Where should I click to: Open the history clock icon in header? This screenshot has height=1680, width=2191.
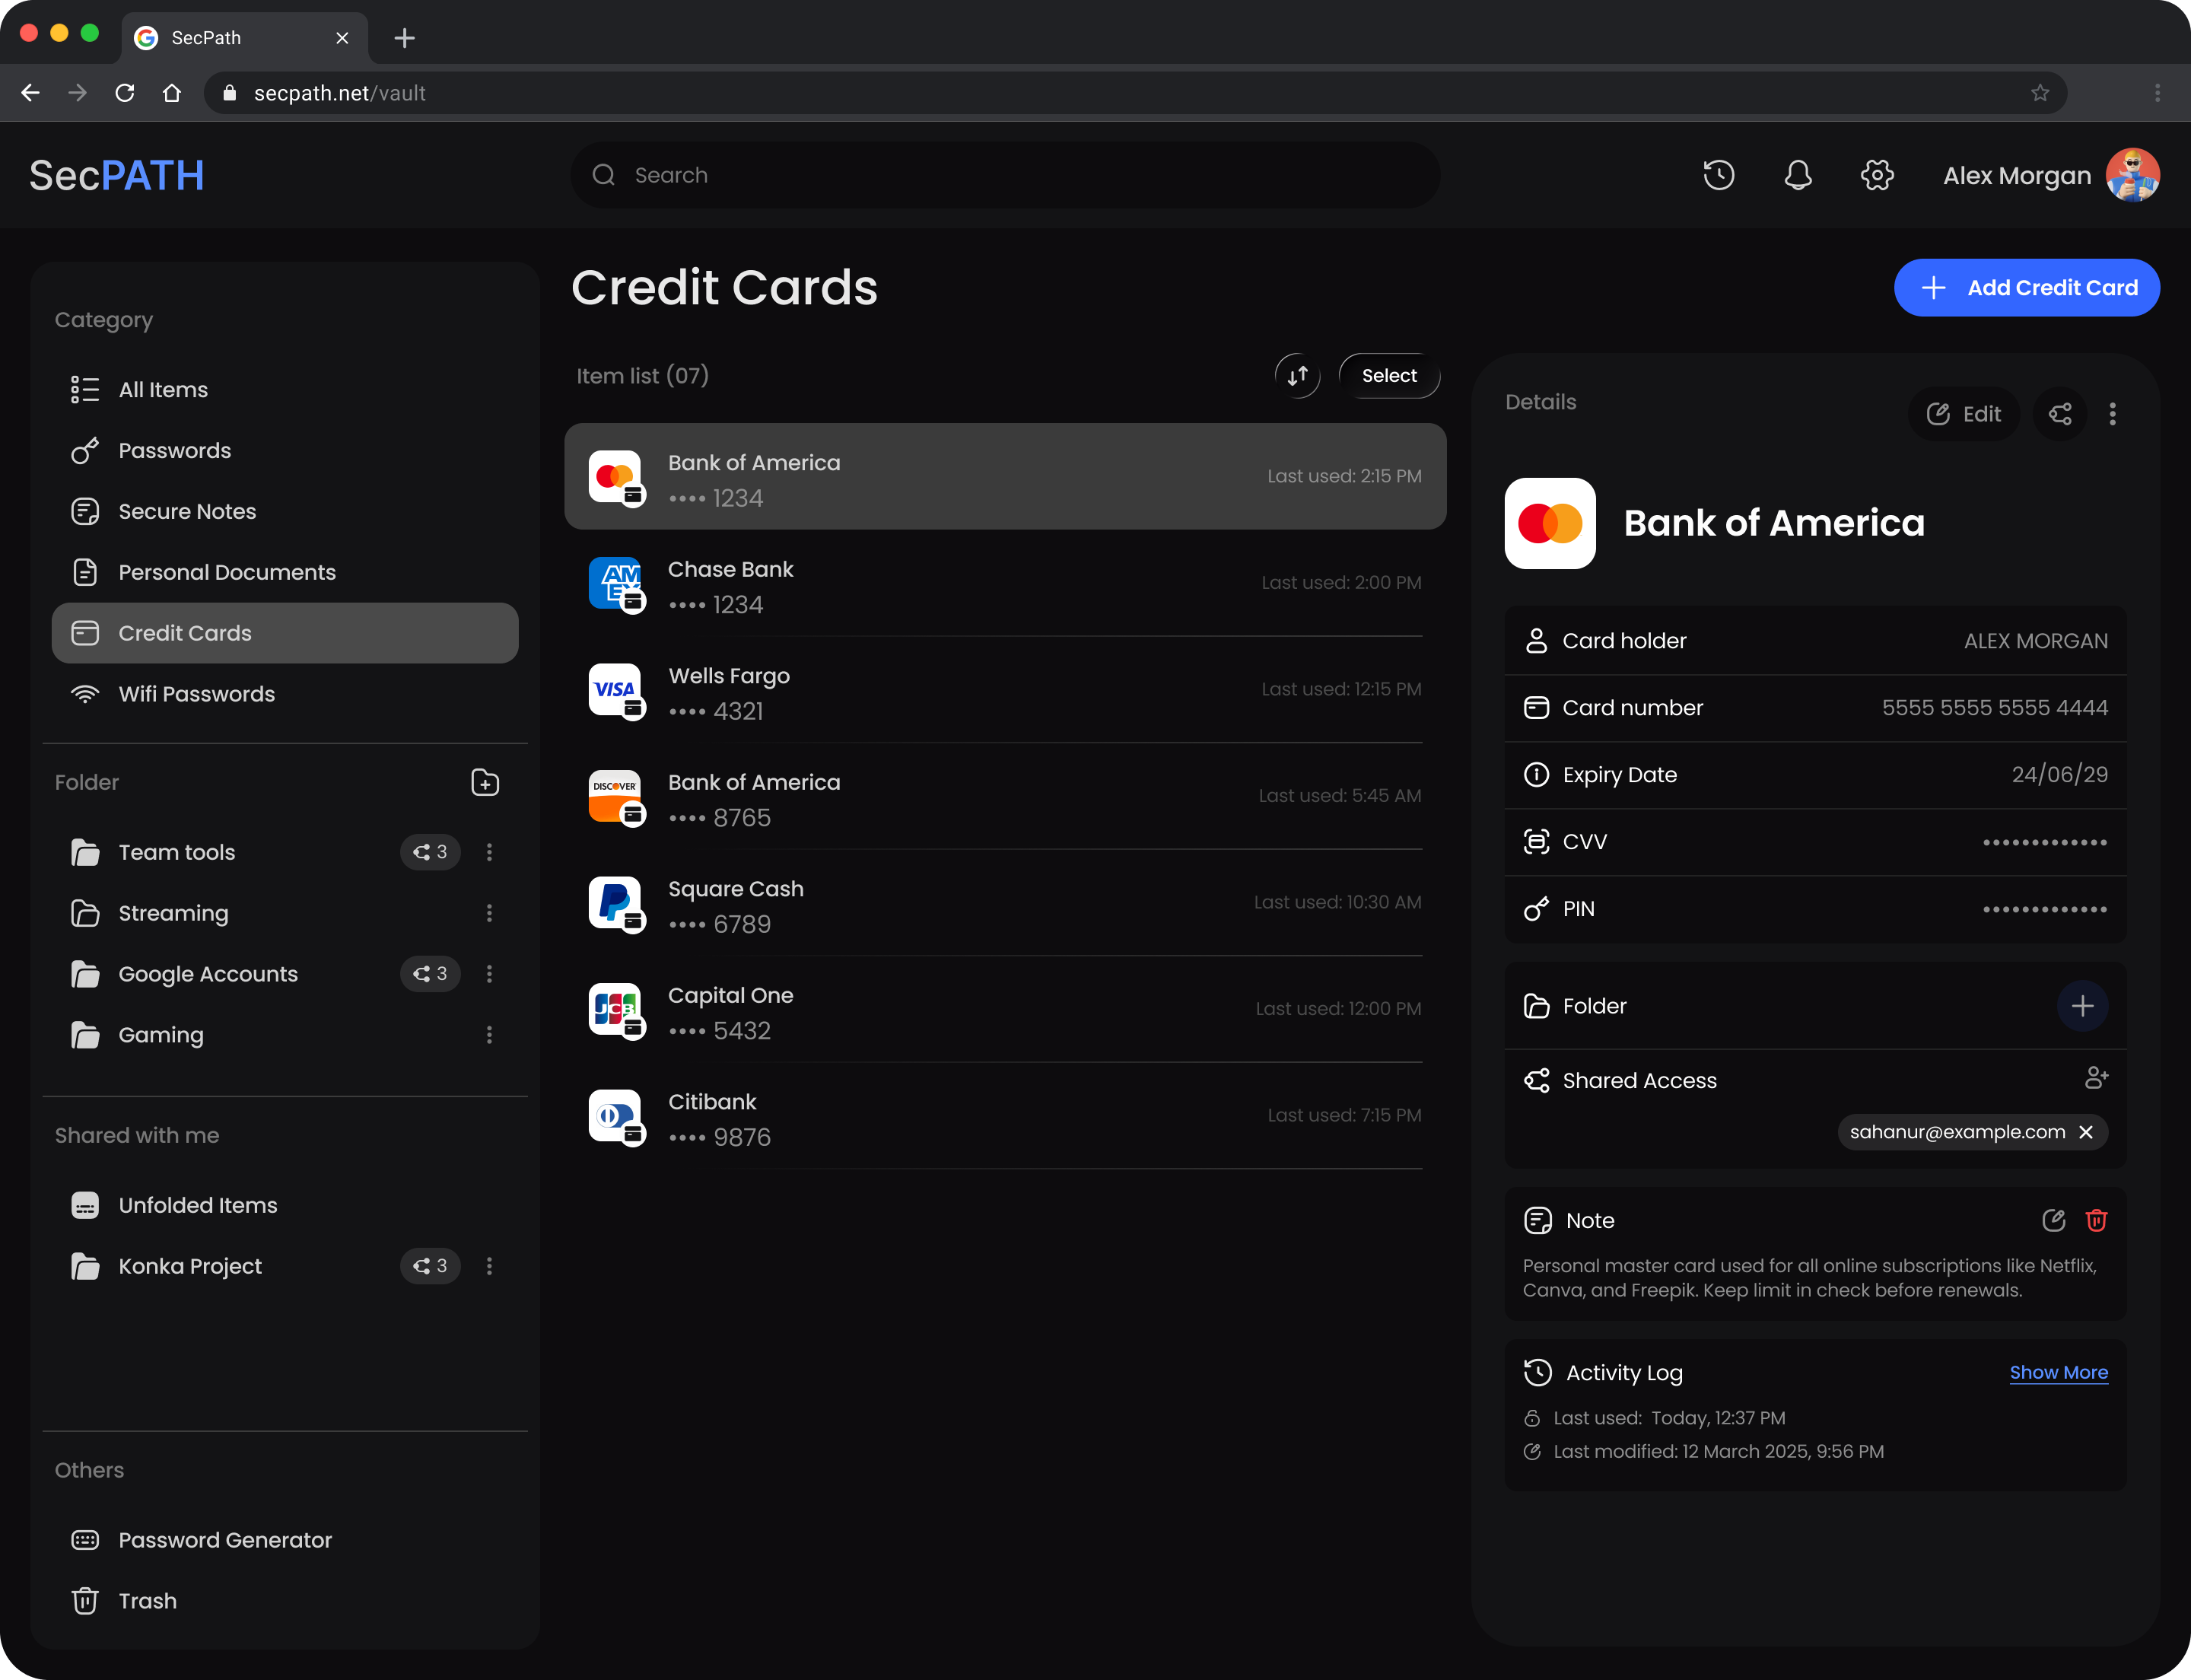point(1718,175)
